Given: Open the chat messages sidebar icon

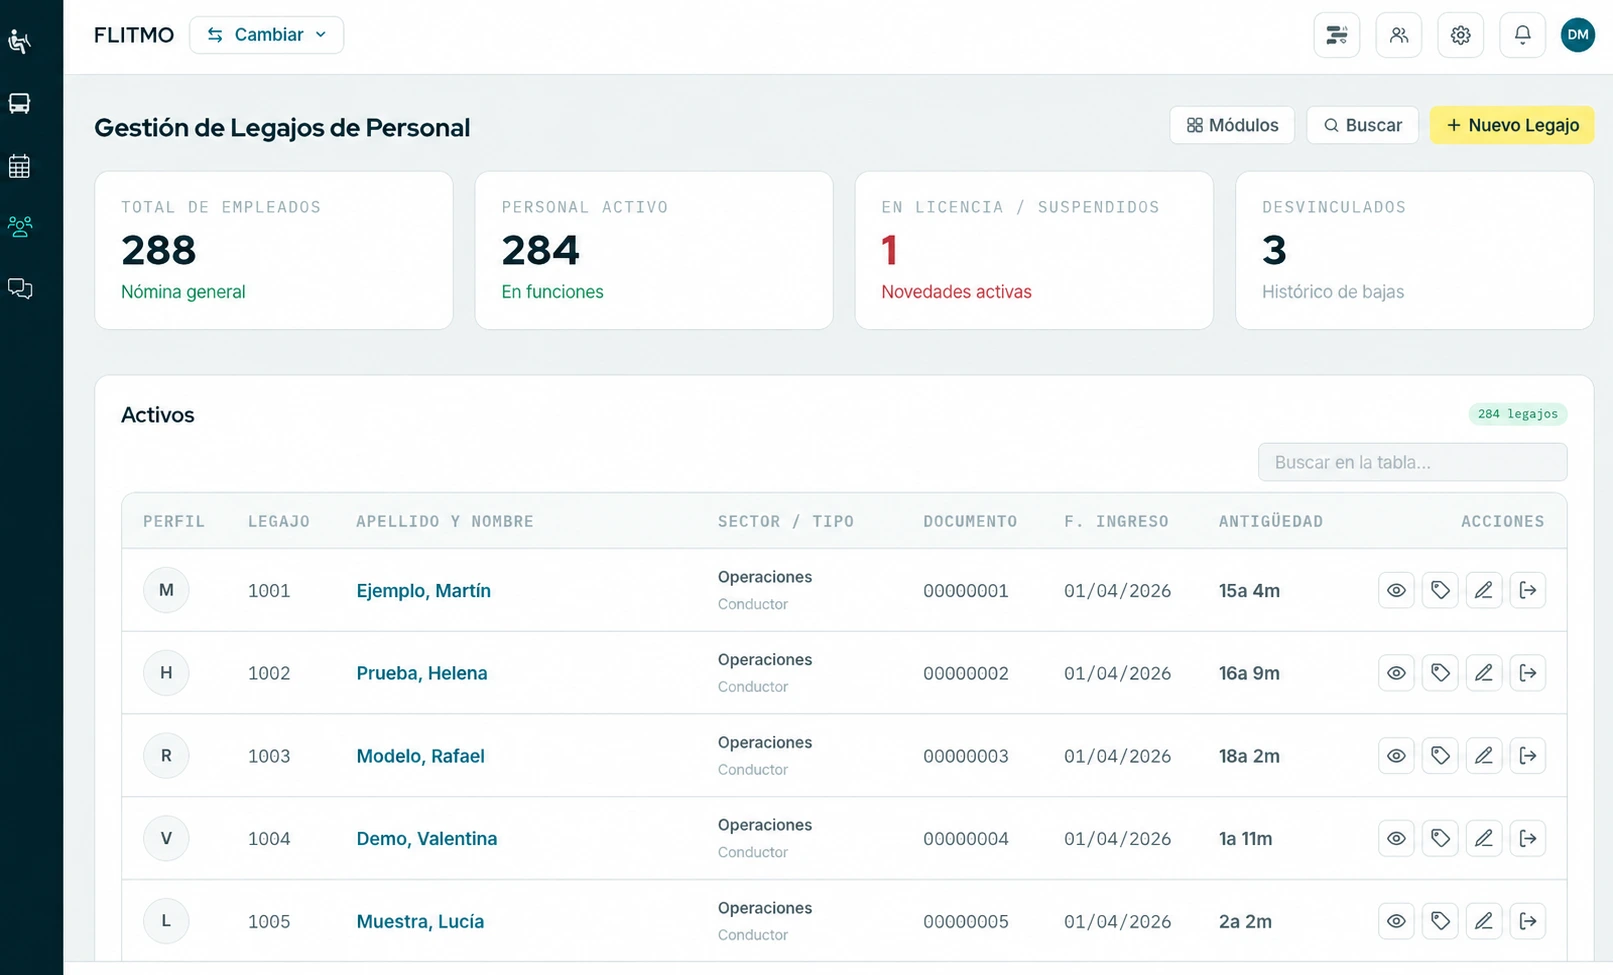Looking at the screenshot, I should 20,289.
